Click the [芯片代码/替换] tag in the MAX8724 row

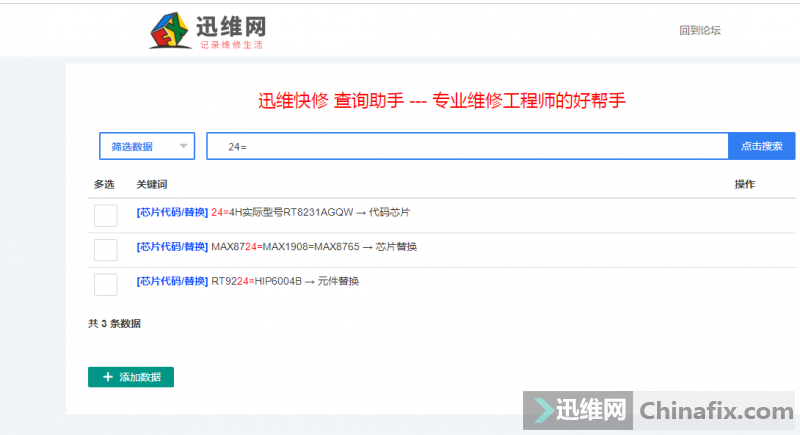[172, 247]
